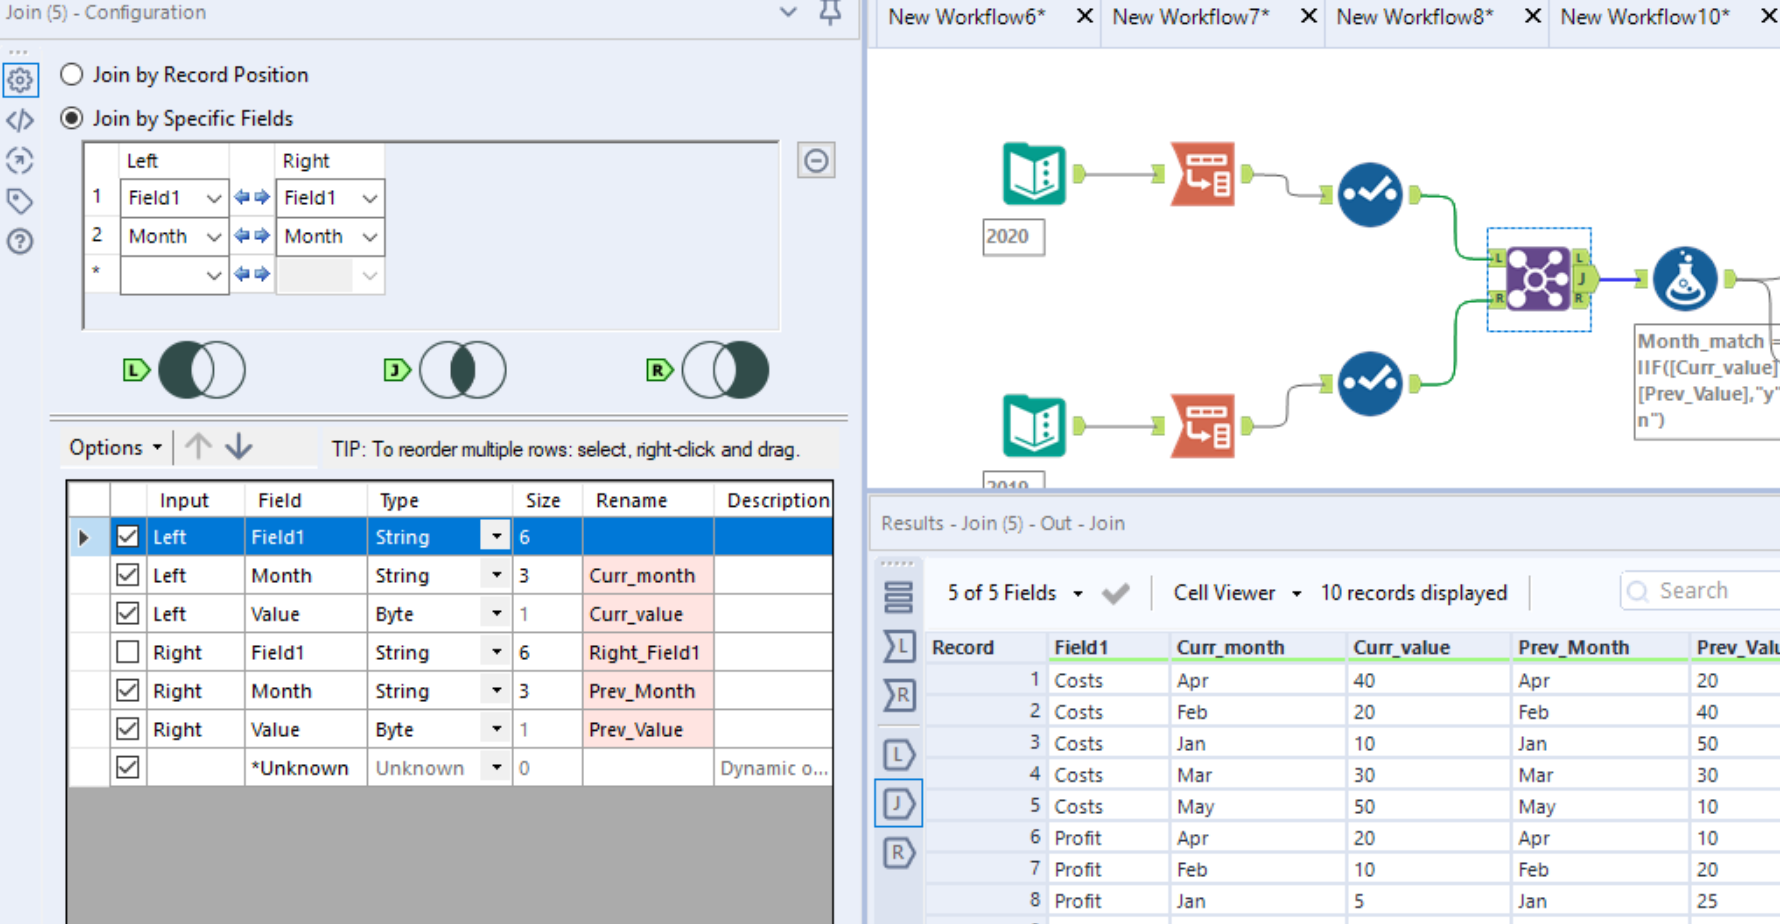Switch to the New Workflow10* tab
The image size is (1780, 924).
pyautogui.click(x=1644, y=16)
